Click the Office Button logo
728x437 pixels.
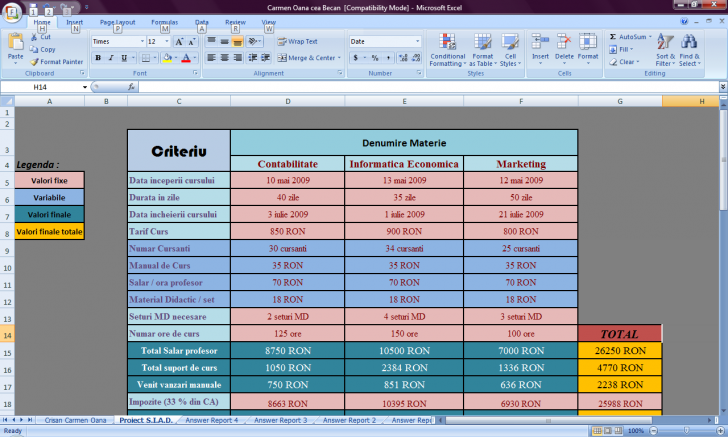pyautogui.click(x=12, y=11)
